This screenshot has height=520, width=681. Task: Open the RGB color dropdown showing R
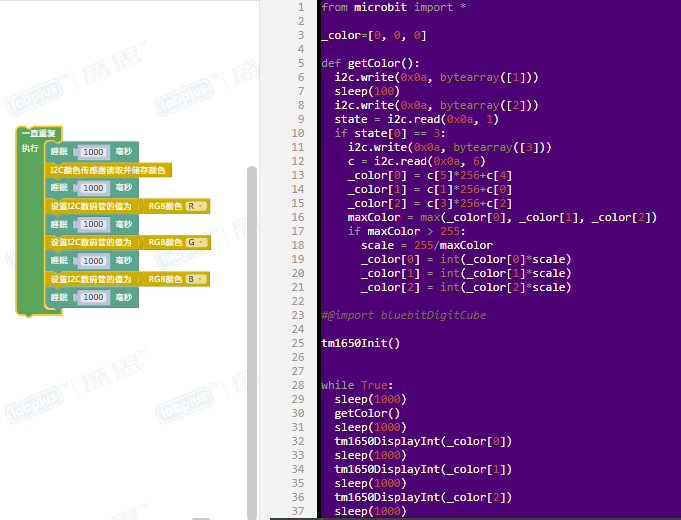(x=196, y=206)
